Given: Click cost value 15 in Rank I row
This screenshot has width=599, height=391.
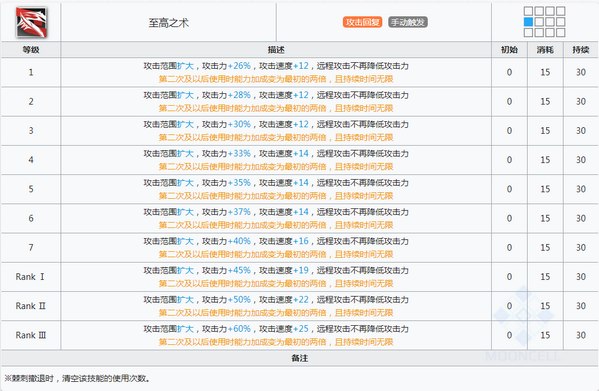Looking at the screenshot, I should click(545, 277).
